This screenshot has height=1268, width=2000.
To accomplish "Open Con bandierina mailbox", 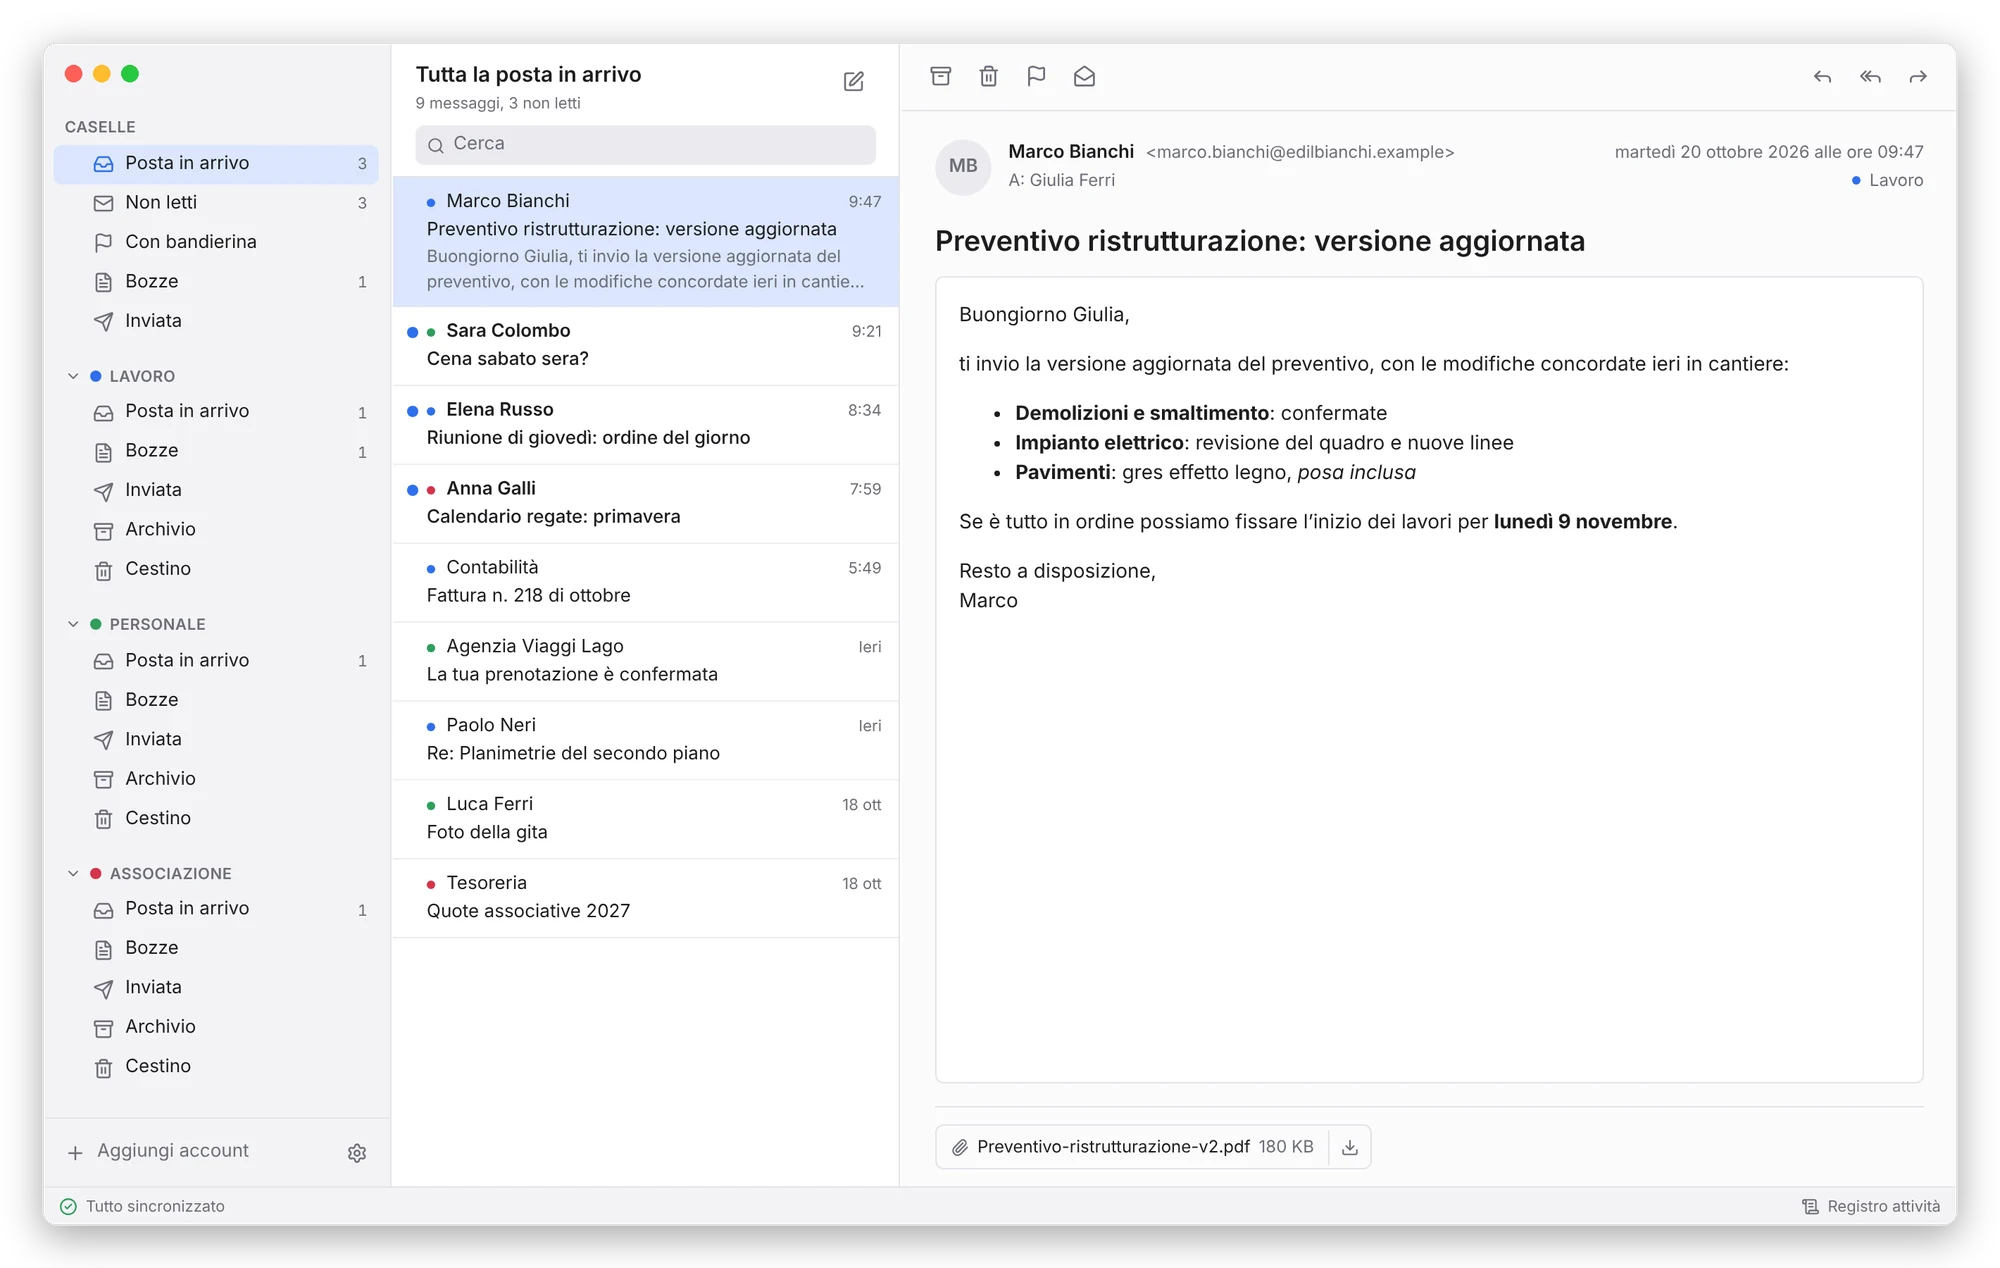I will click(x=216, y=242).
